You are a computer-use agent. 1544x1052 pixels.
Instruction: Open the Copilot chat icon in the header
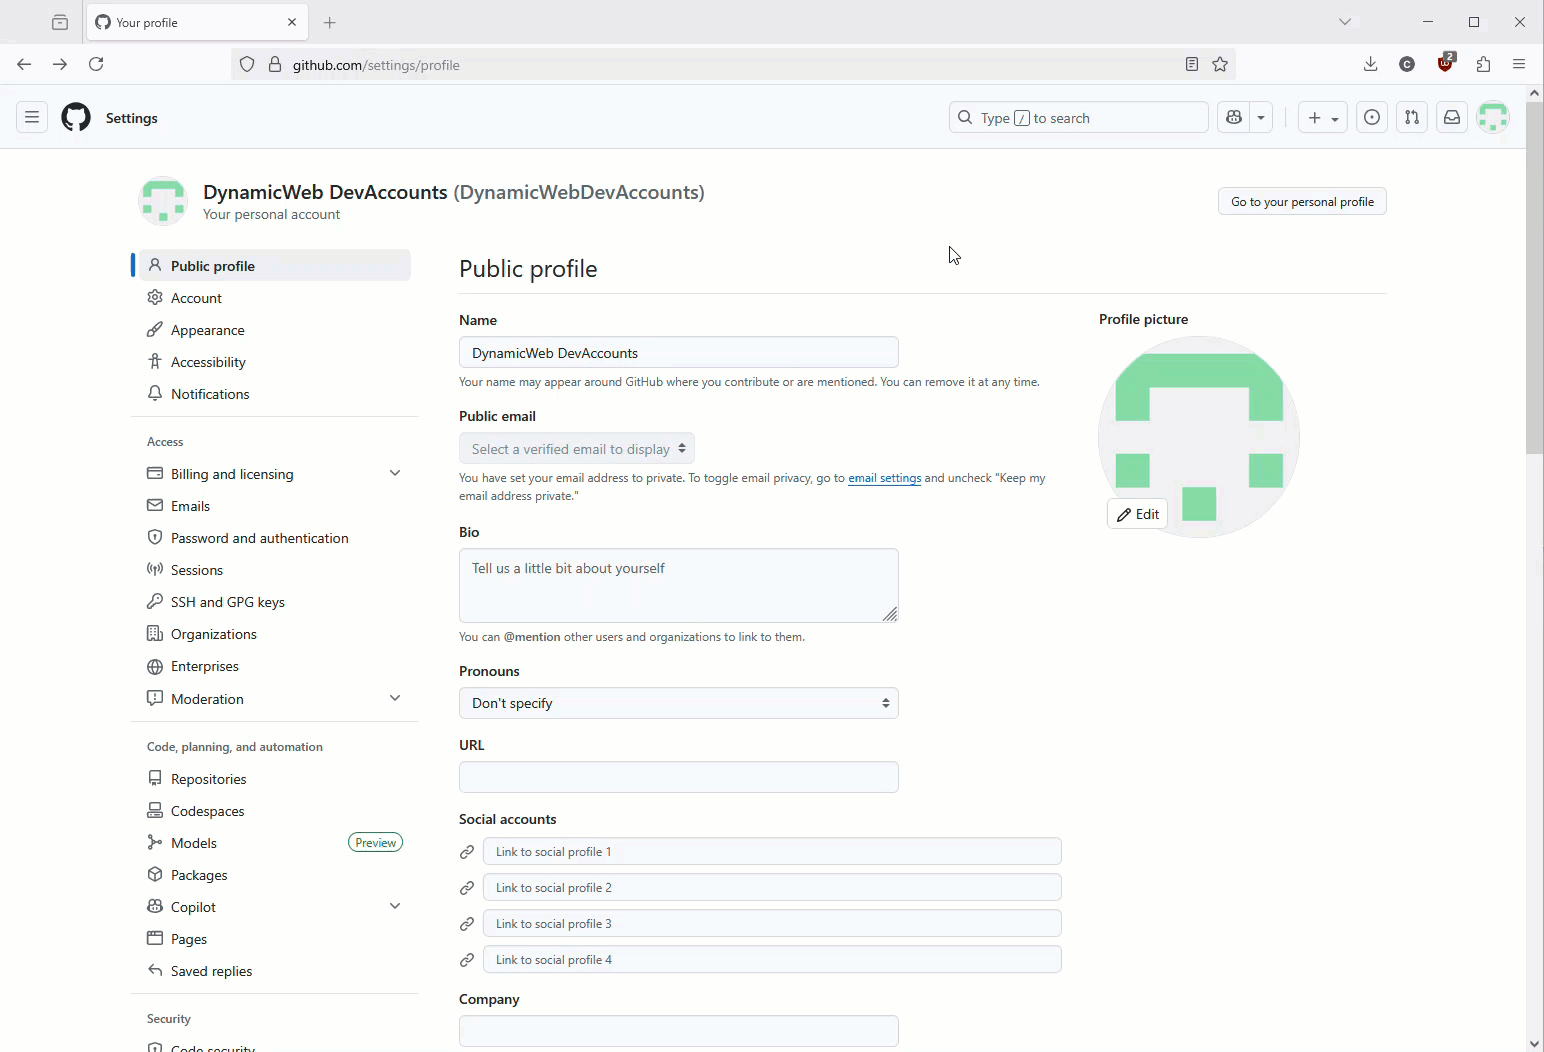tap(1233, 117)
